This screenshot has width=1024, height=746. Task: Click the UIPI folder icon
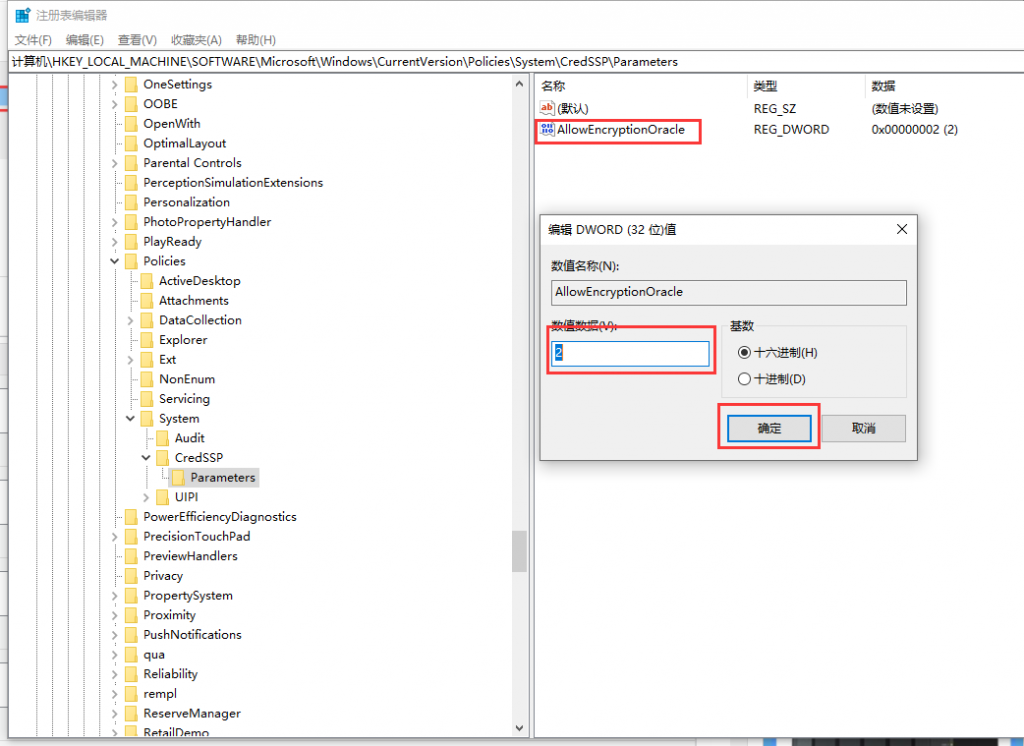coord(163,497)
